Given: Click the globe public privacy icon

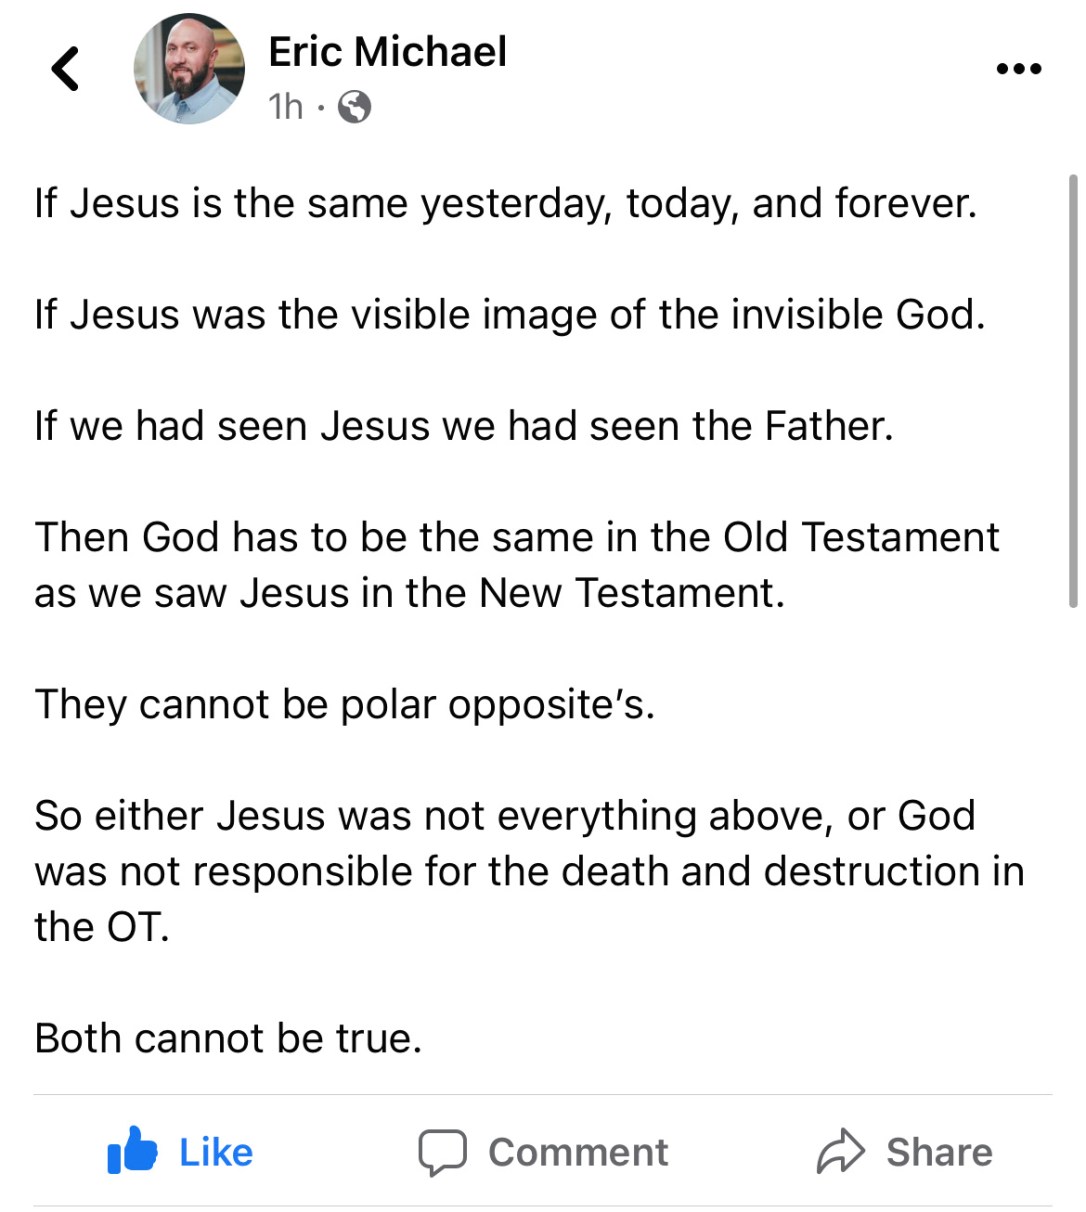Looking at the screenshot, I should click(x=354, y=106).
